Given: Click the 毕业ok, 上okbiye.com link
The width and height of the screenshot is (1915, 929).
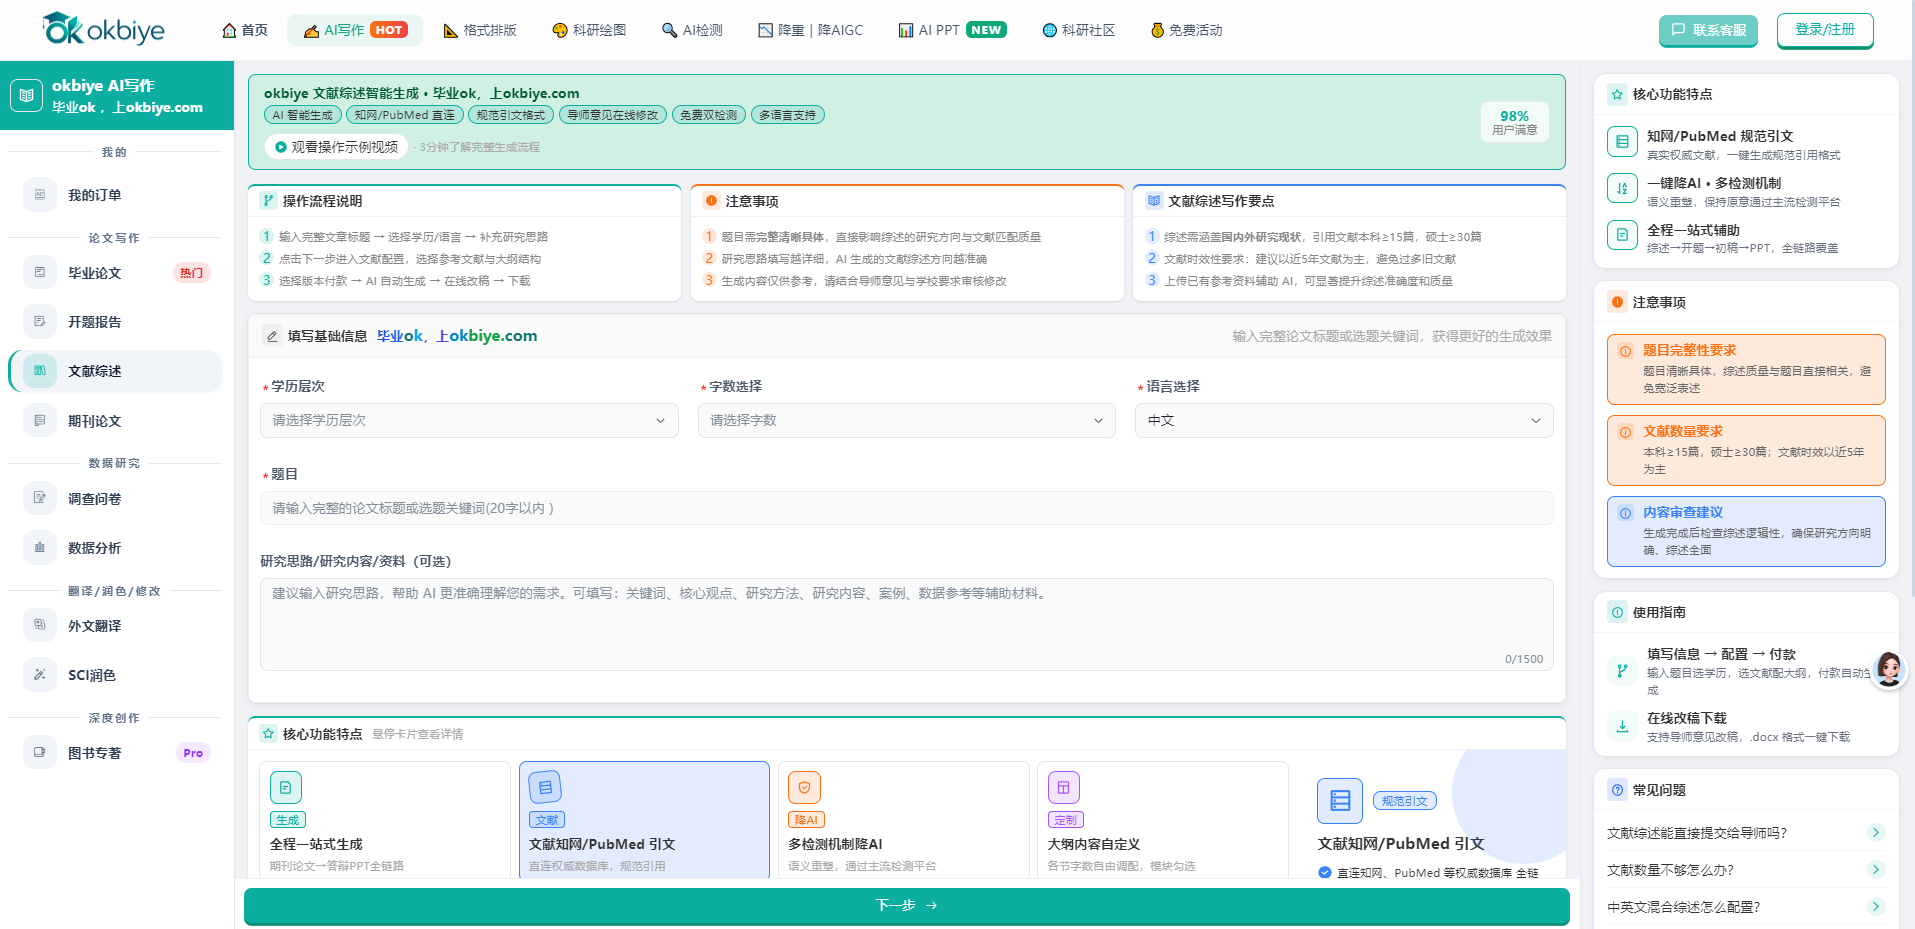Looking at the screenshot, I should click(457, 336).
